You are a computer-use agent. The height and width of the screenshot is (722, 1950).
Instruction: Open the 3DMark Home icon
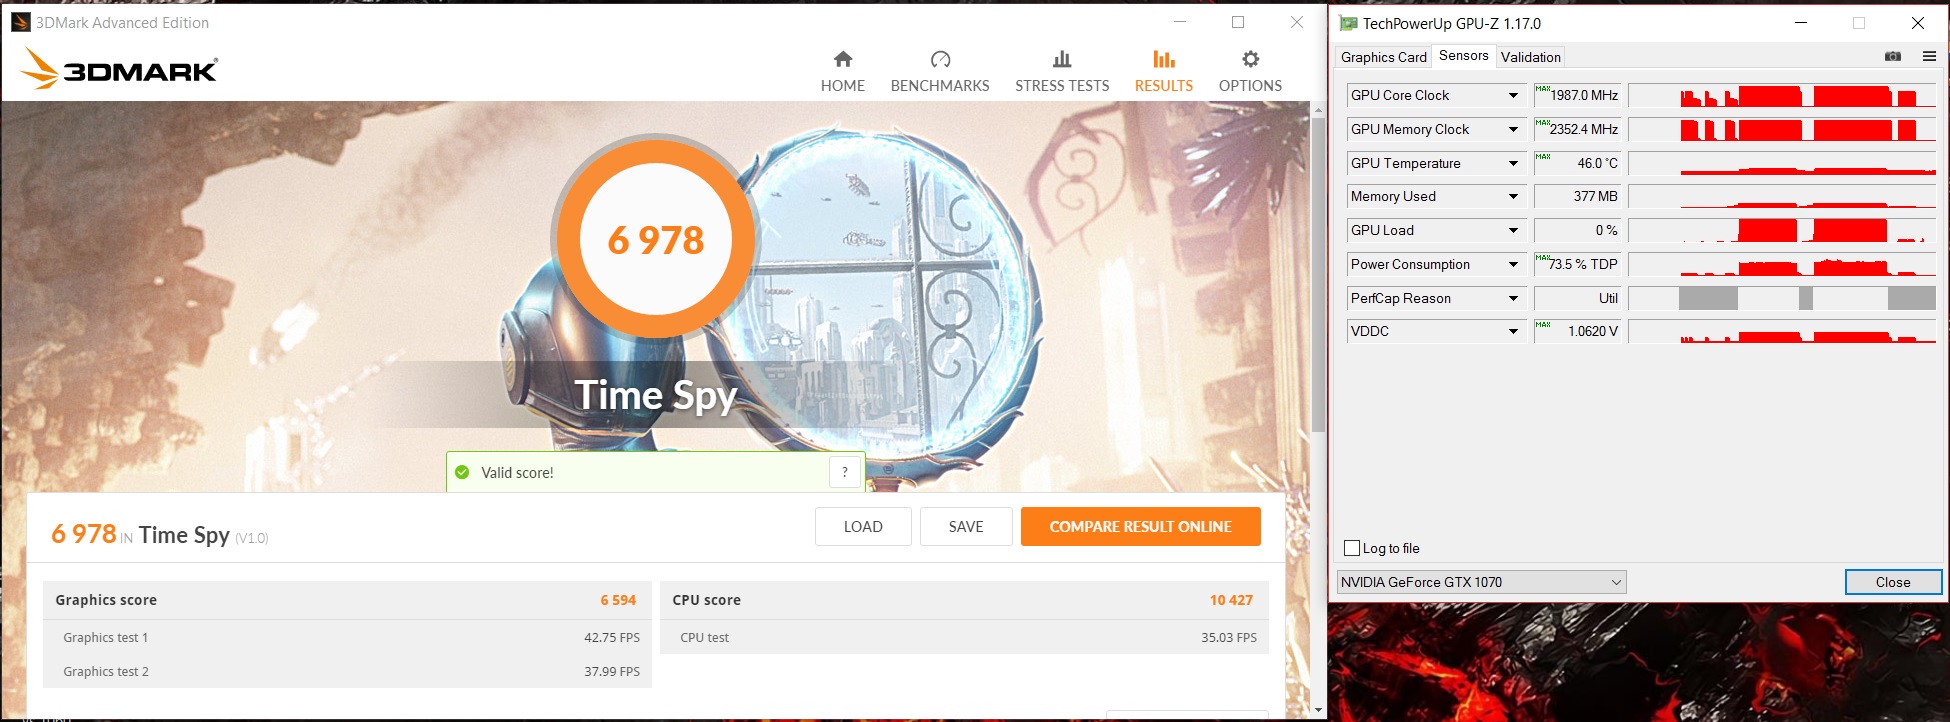[843, 59]
